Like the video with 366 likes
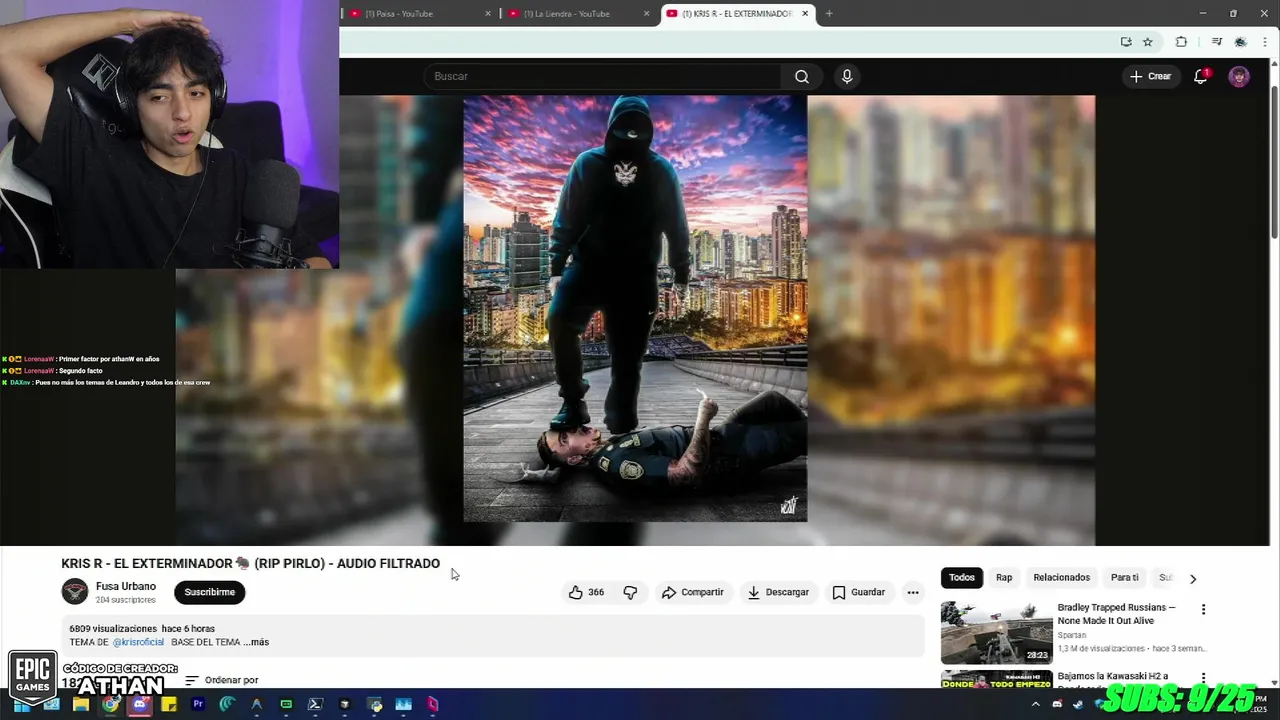 586,592
